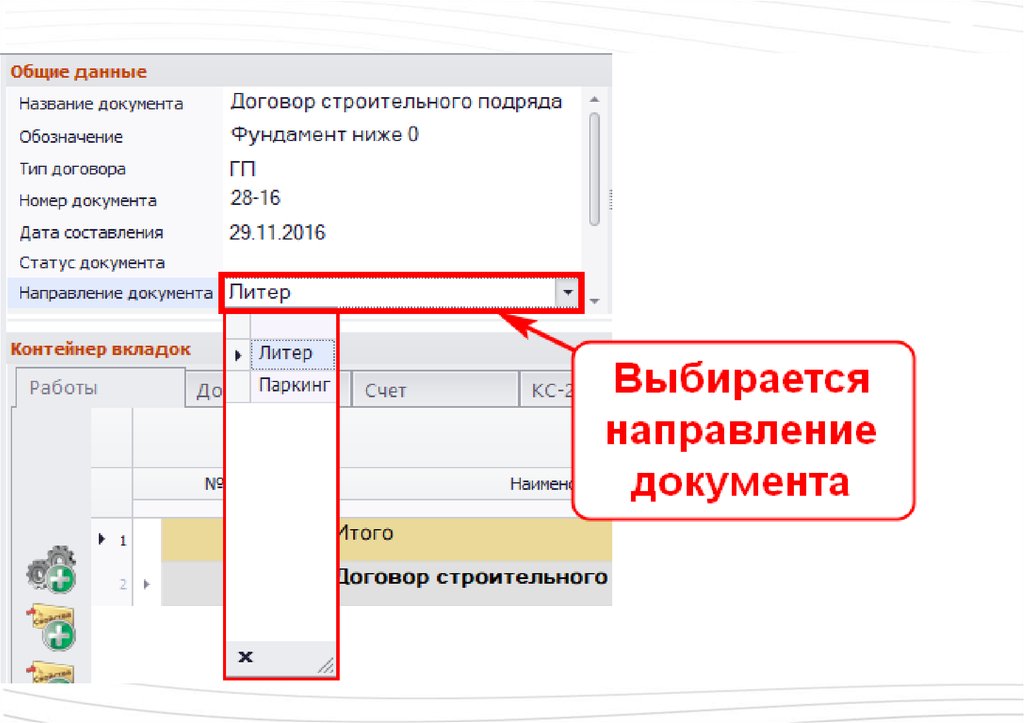Click the Направление документа label
The height and width of the screenshot is (723, 1024).
pos(116,293)
